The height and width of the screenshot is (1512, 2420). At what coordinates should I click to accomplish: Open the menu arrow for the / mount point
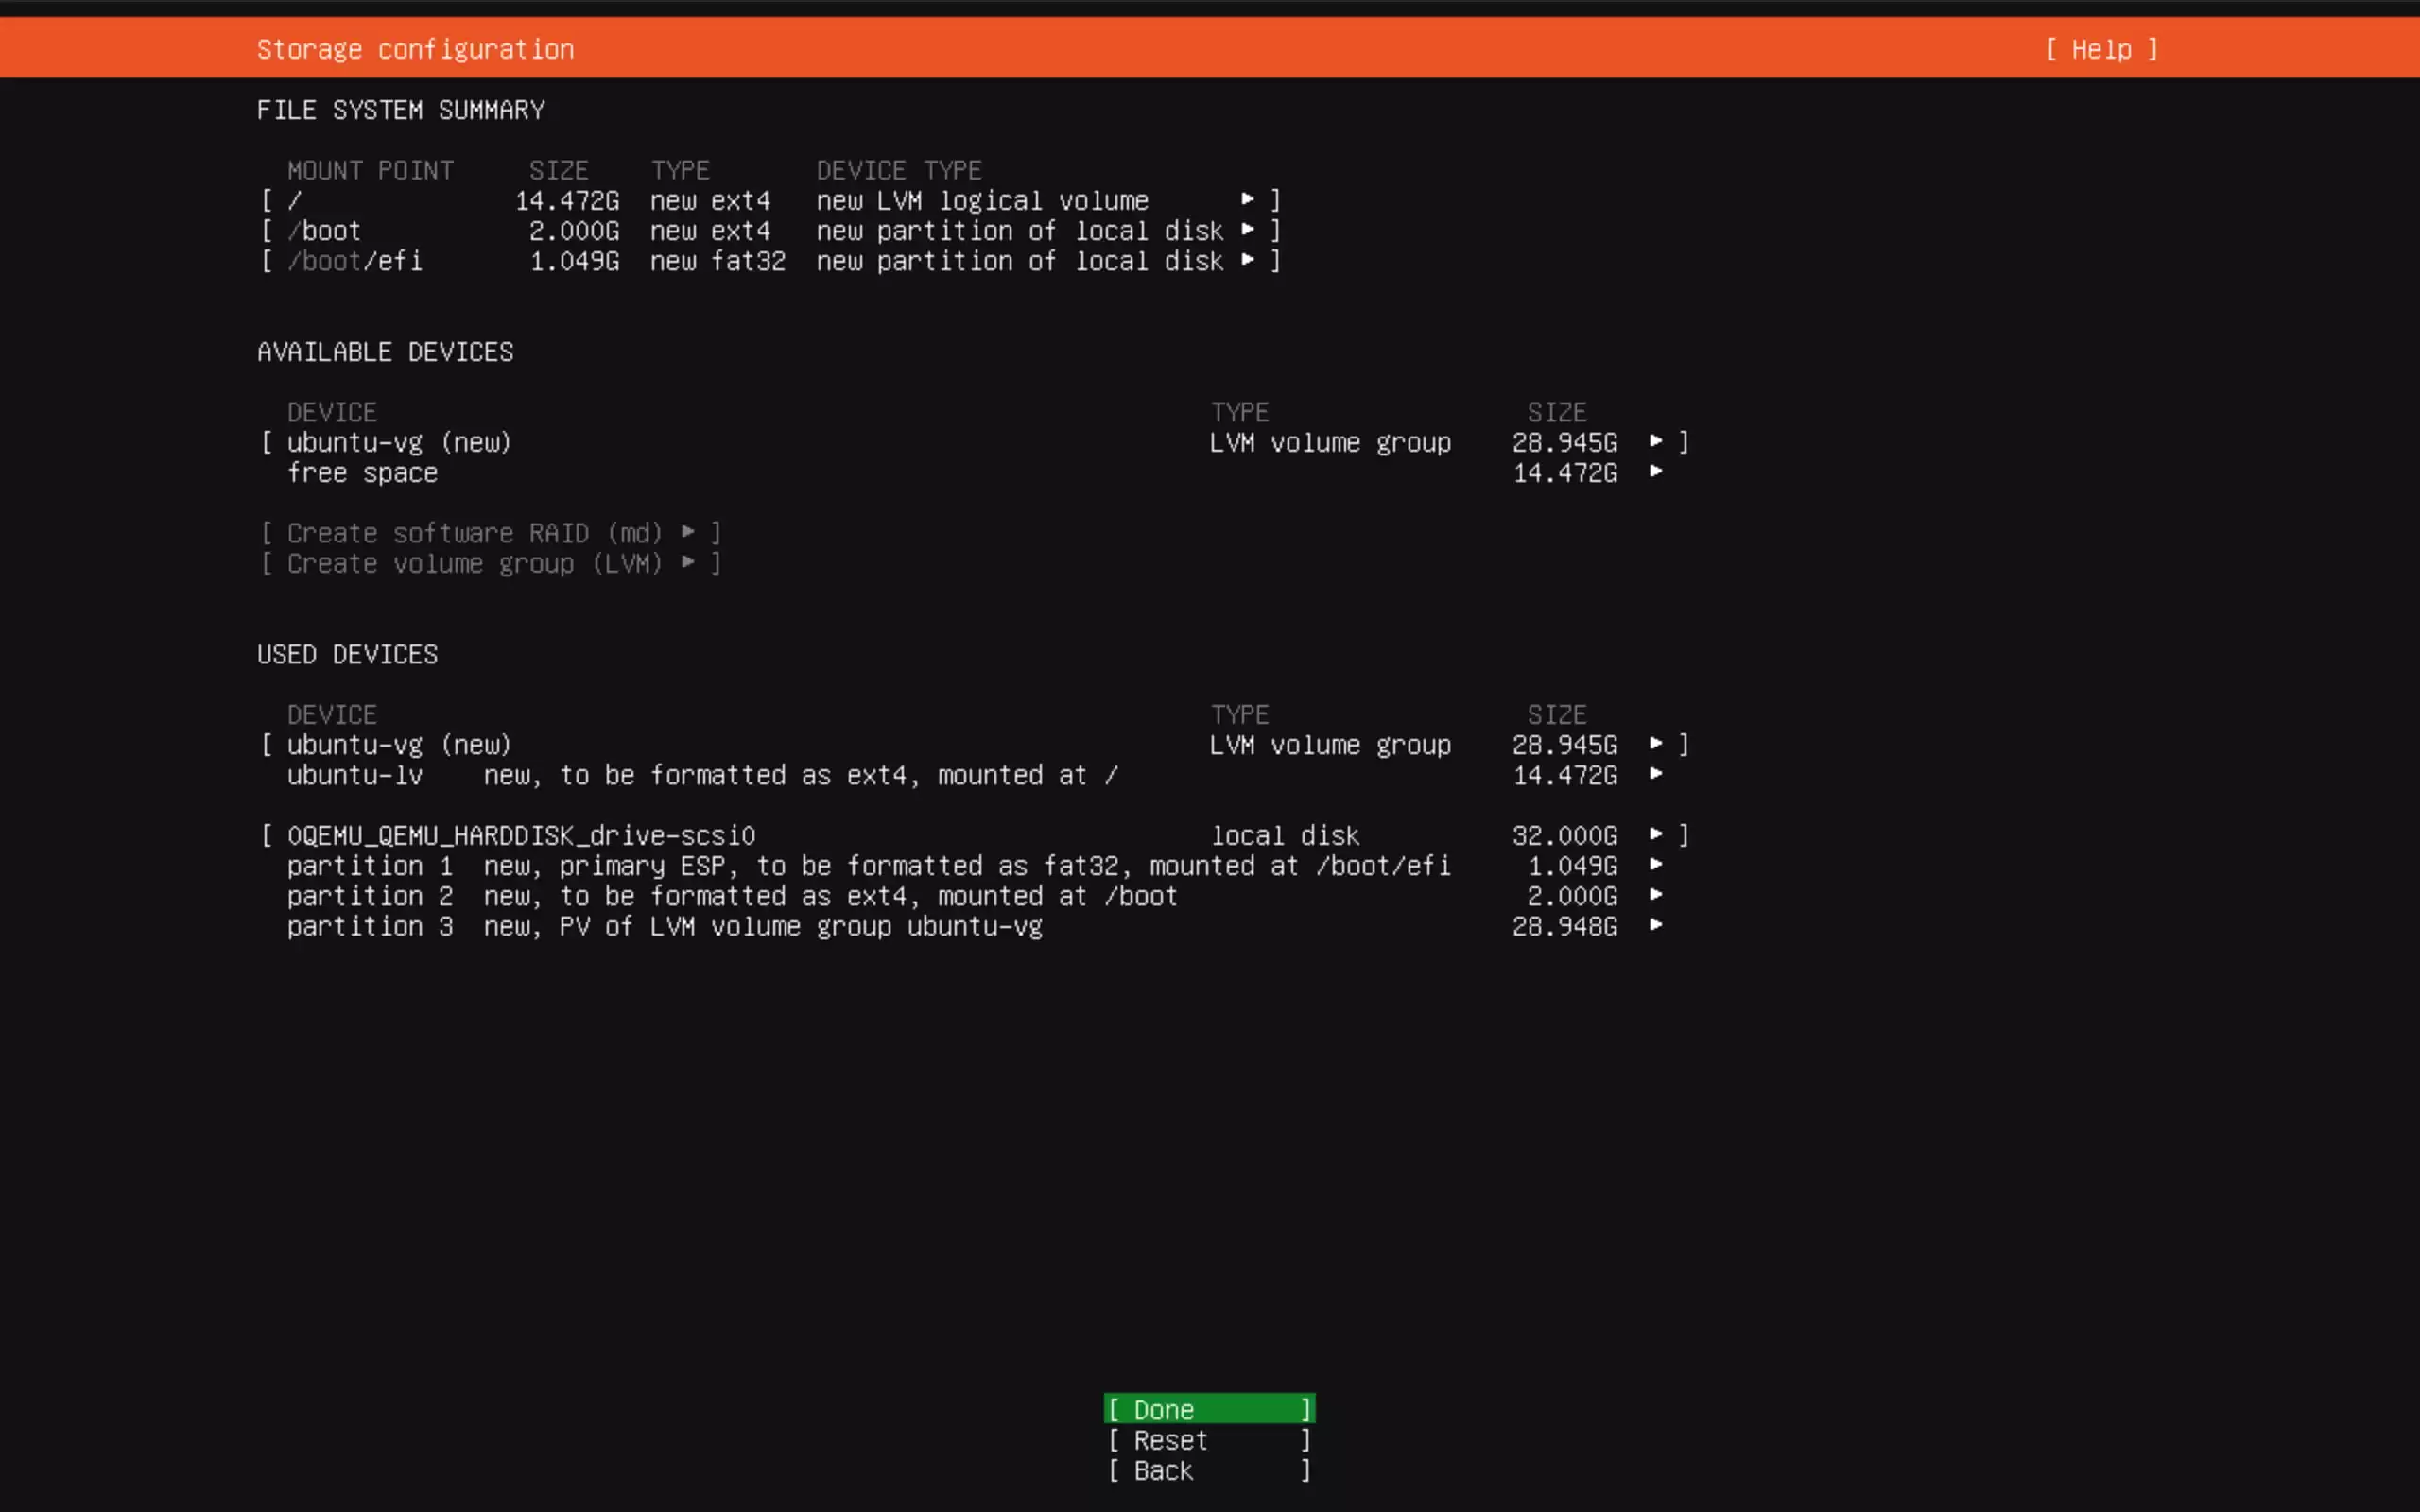coord(1248,200)
